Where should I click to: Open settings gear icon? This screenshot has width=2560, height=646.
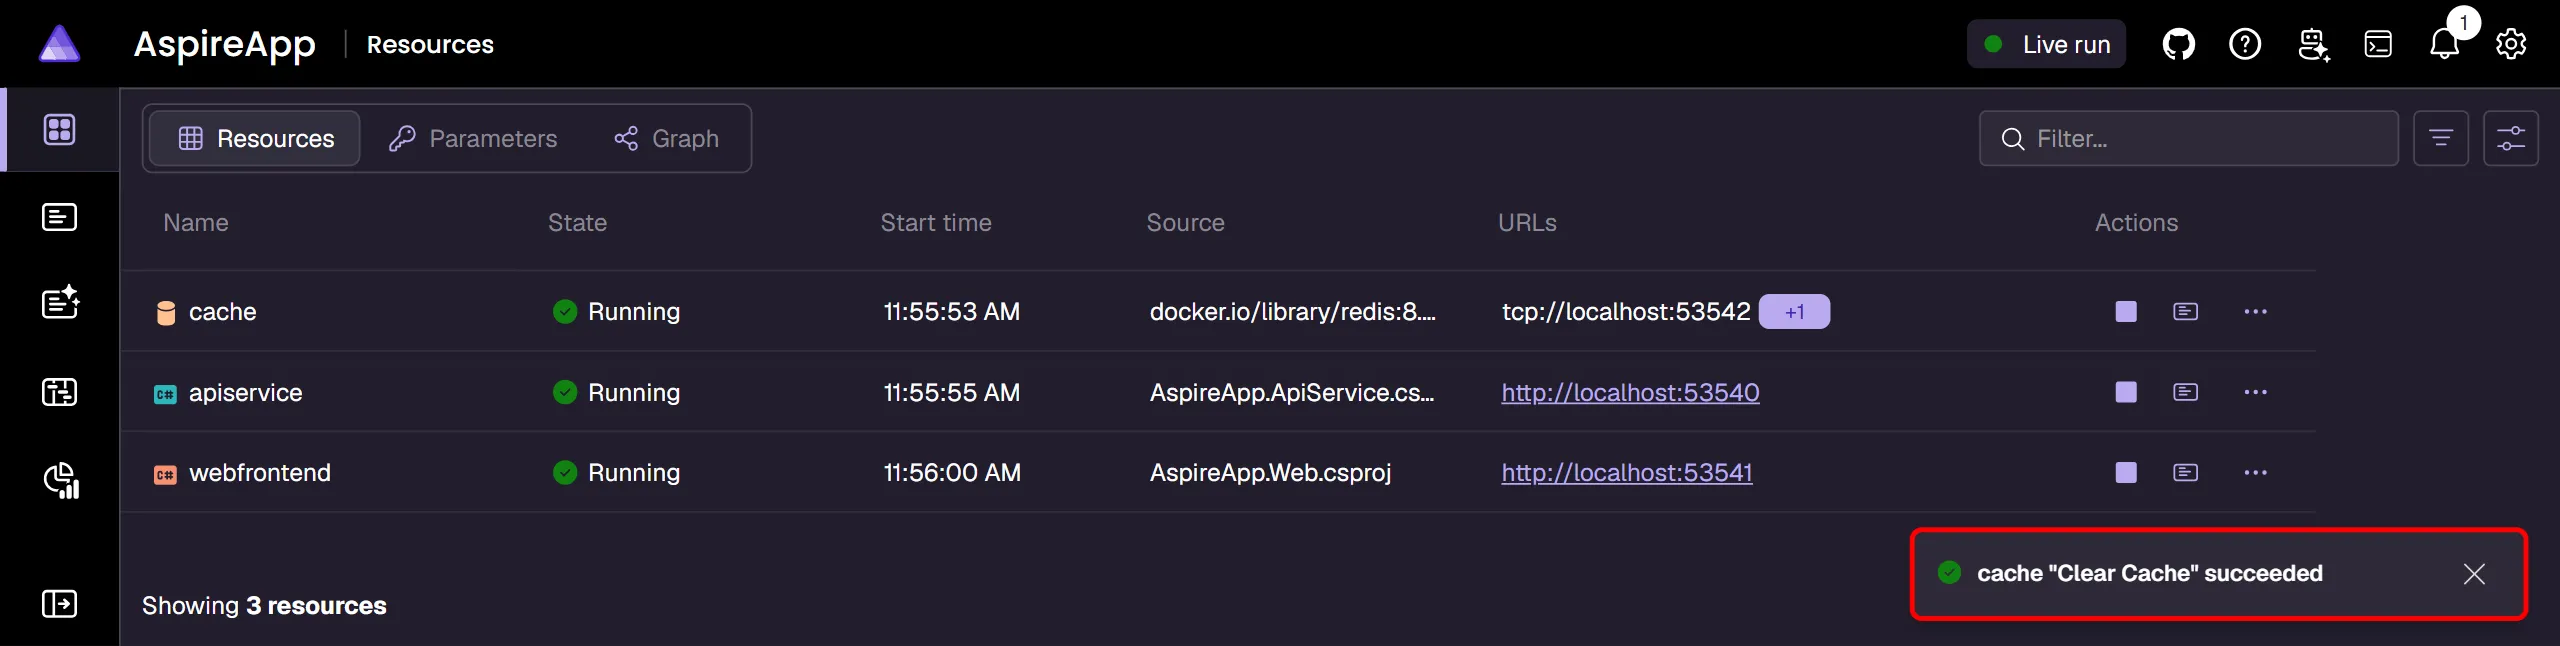[2511, 44]
